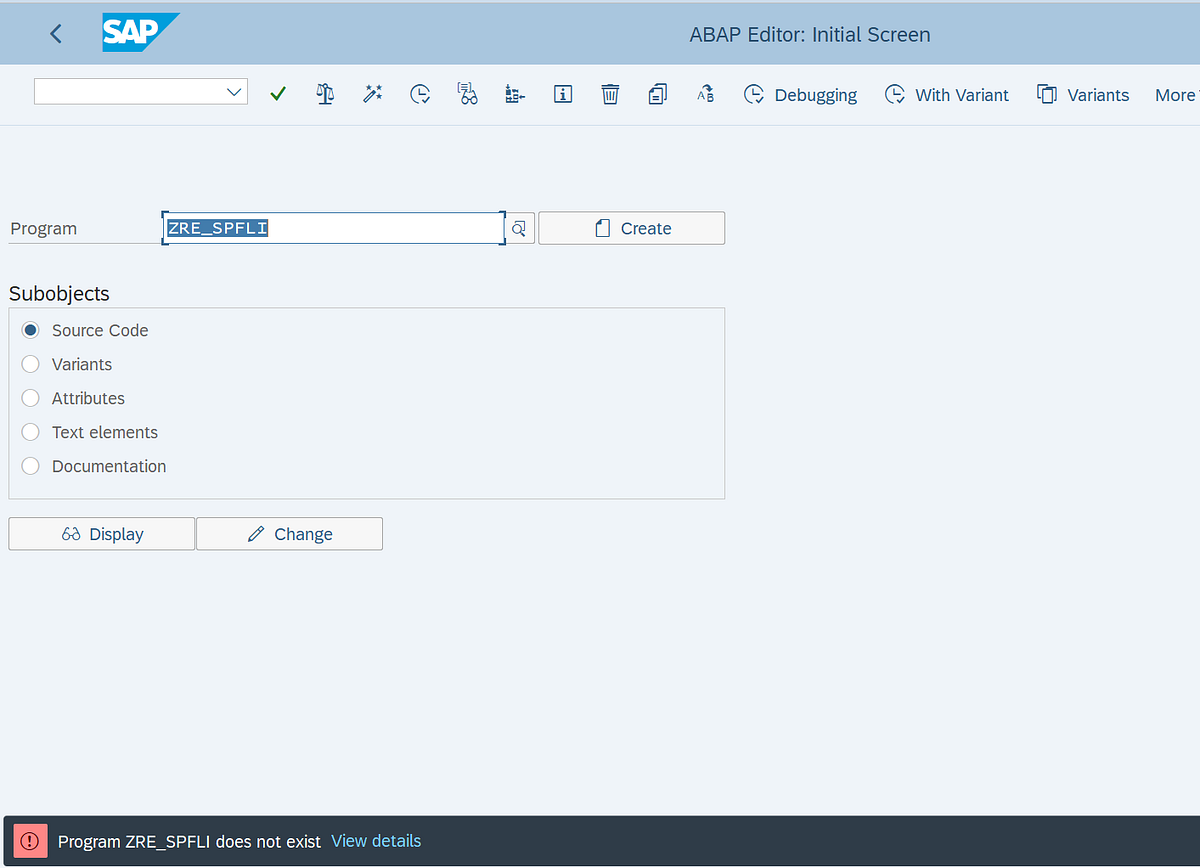This screenshot has height=868, width=1200.
Task: Click the back arrow navigation icon
Action: [x=55, y=33]
